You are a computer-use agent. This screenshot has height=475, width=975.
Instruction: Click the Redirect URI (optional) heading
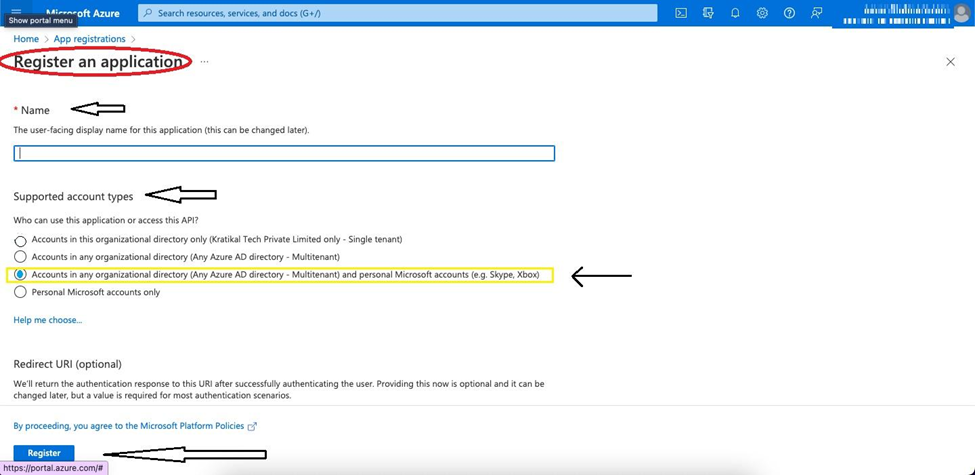click(x=68, y=364)
